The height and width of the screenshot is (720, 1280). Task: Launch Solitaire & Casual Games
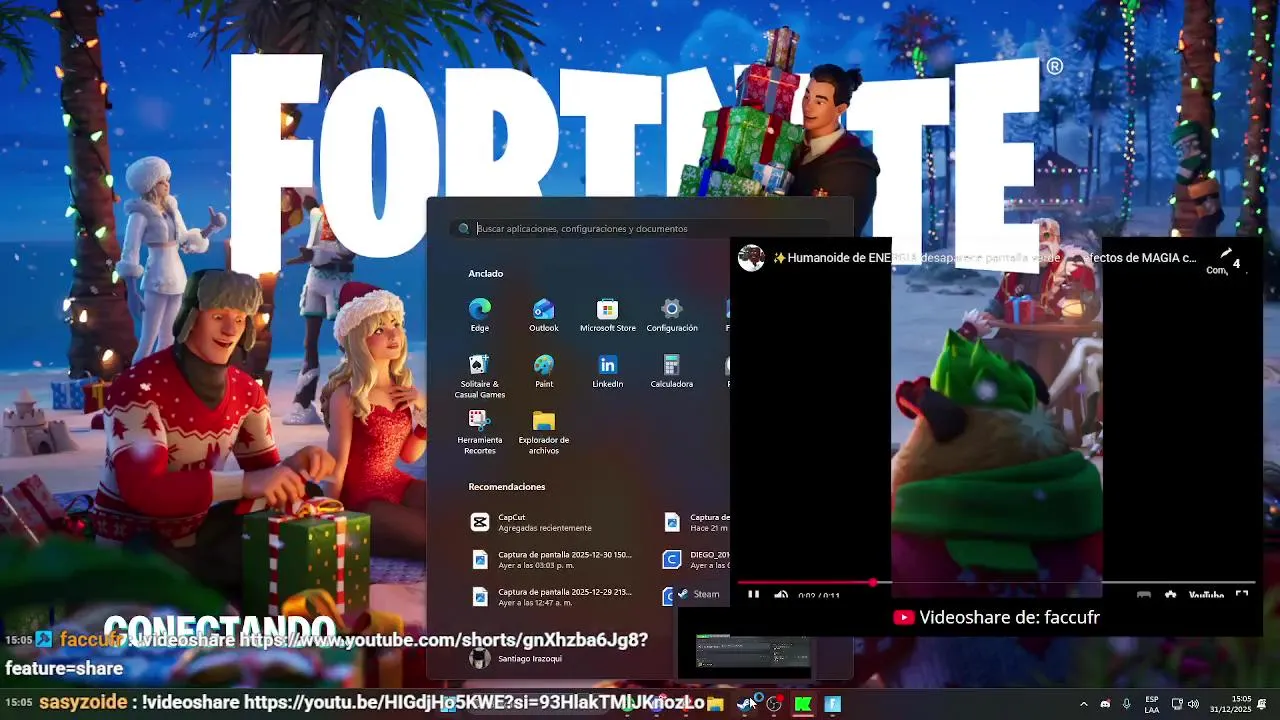480,376
